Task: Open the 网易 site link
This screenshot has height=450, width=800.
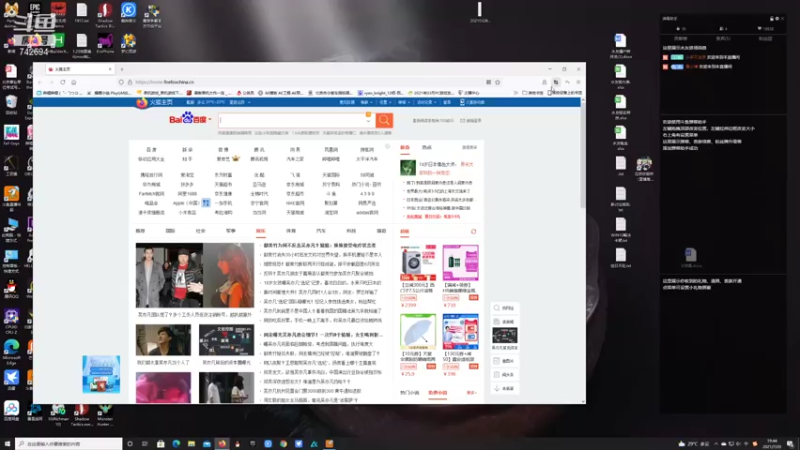Action: [295, 149]
